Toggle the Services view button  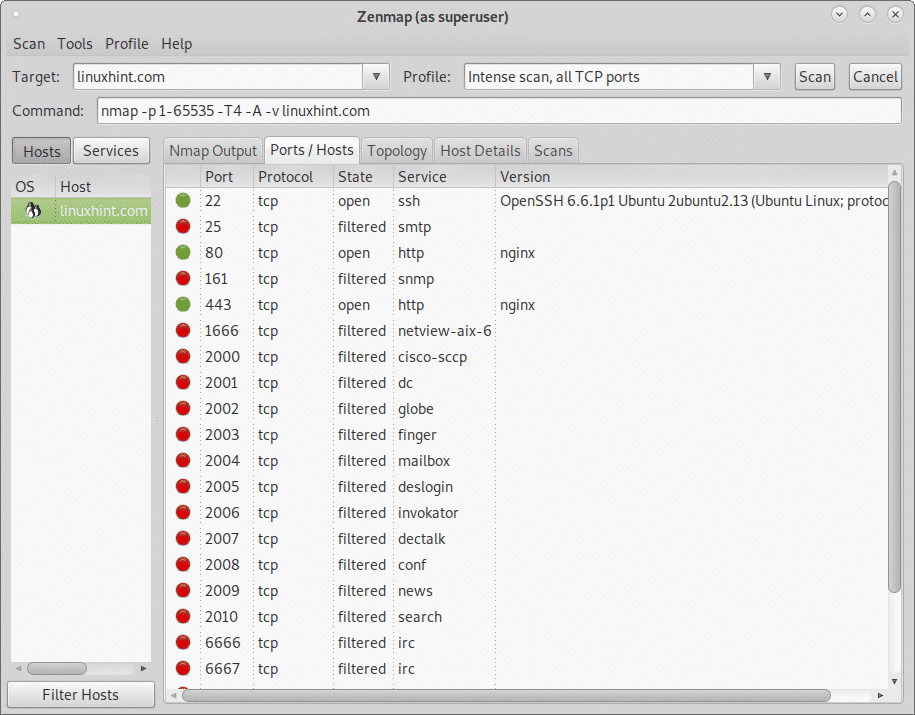[x=111, y=151]
